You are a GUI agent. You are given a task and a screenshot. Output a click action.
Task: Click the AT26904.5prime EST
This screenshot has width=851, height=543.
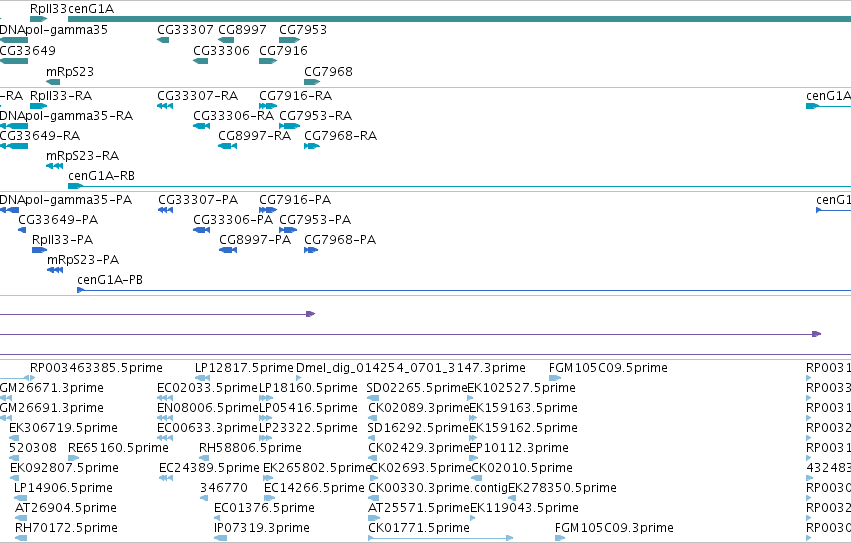click(x=21, y=519)
